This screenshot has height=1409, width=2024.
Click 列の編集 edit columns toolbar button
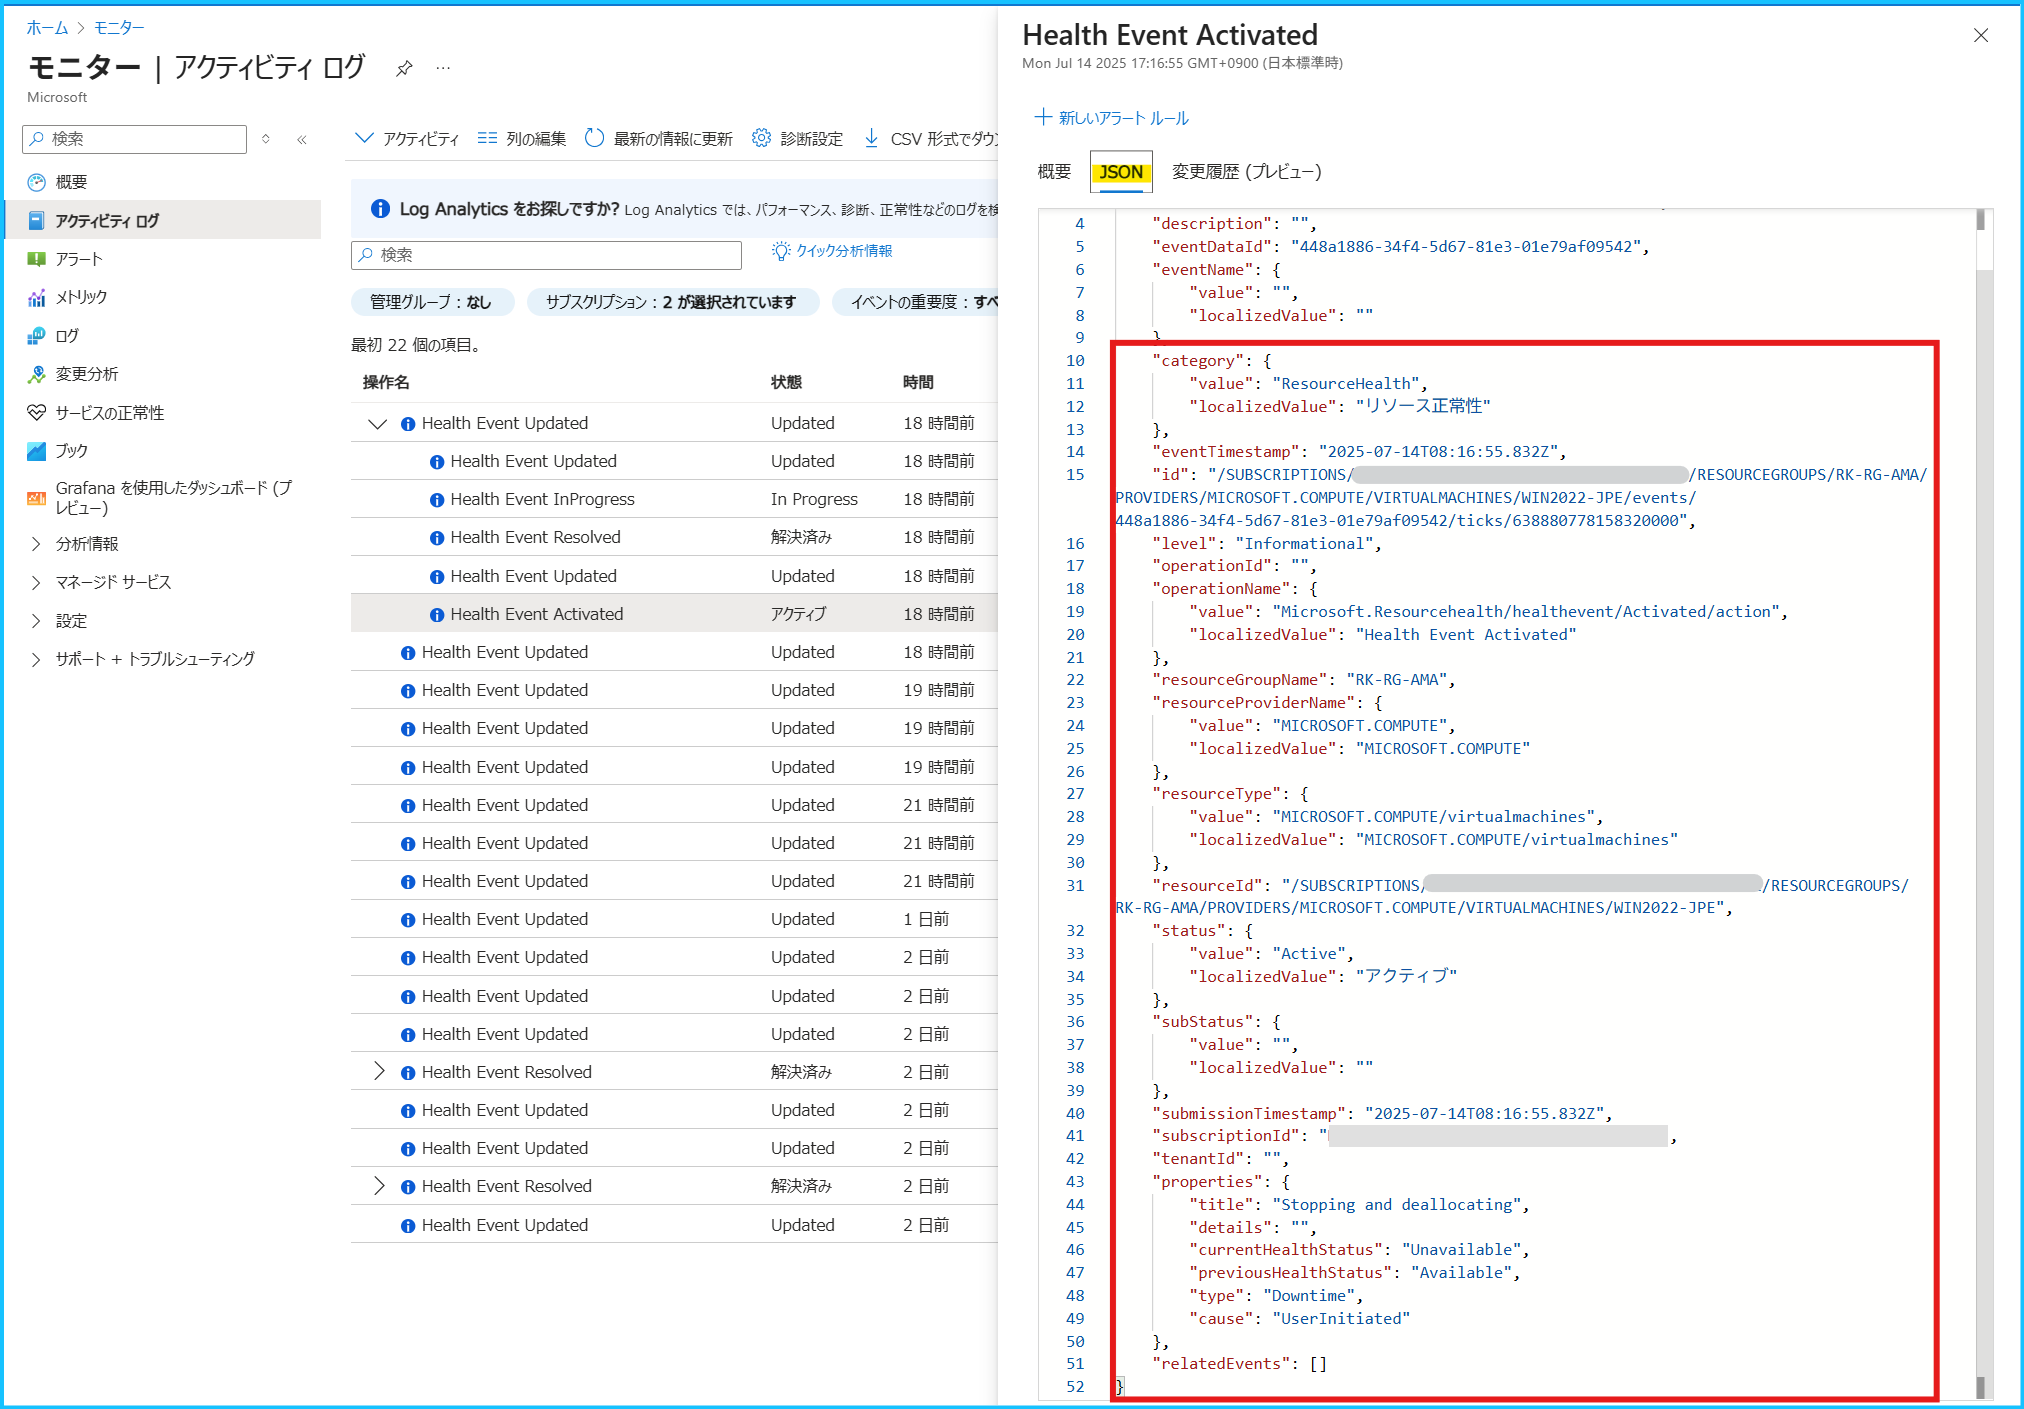point(522,138)
